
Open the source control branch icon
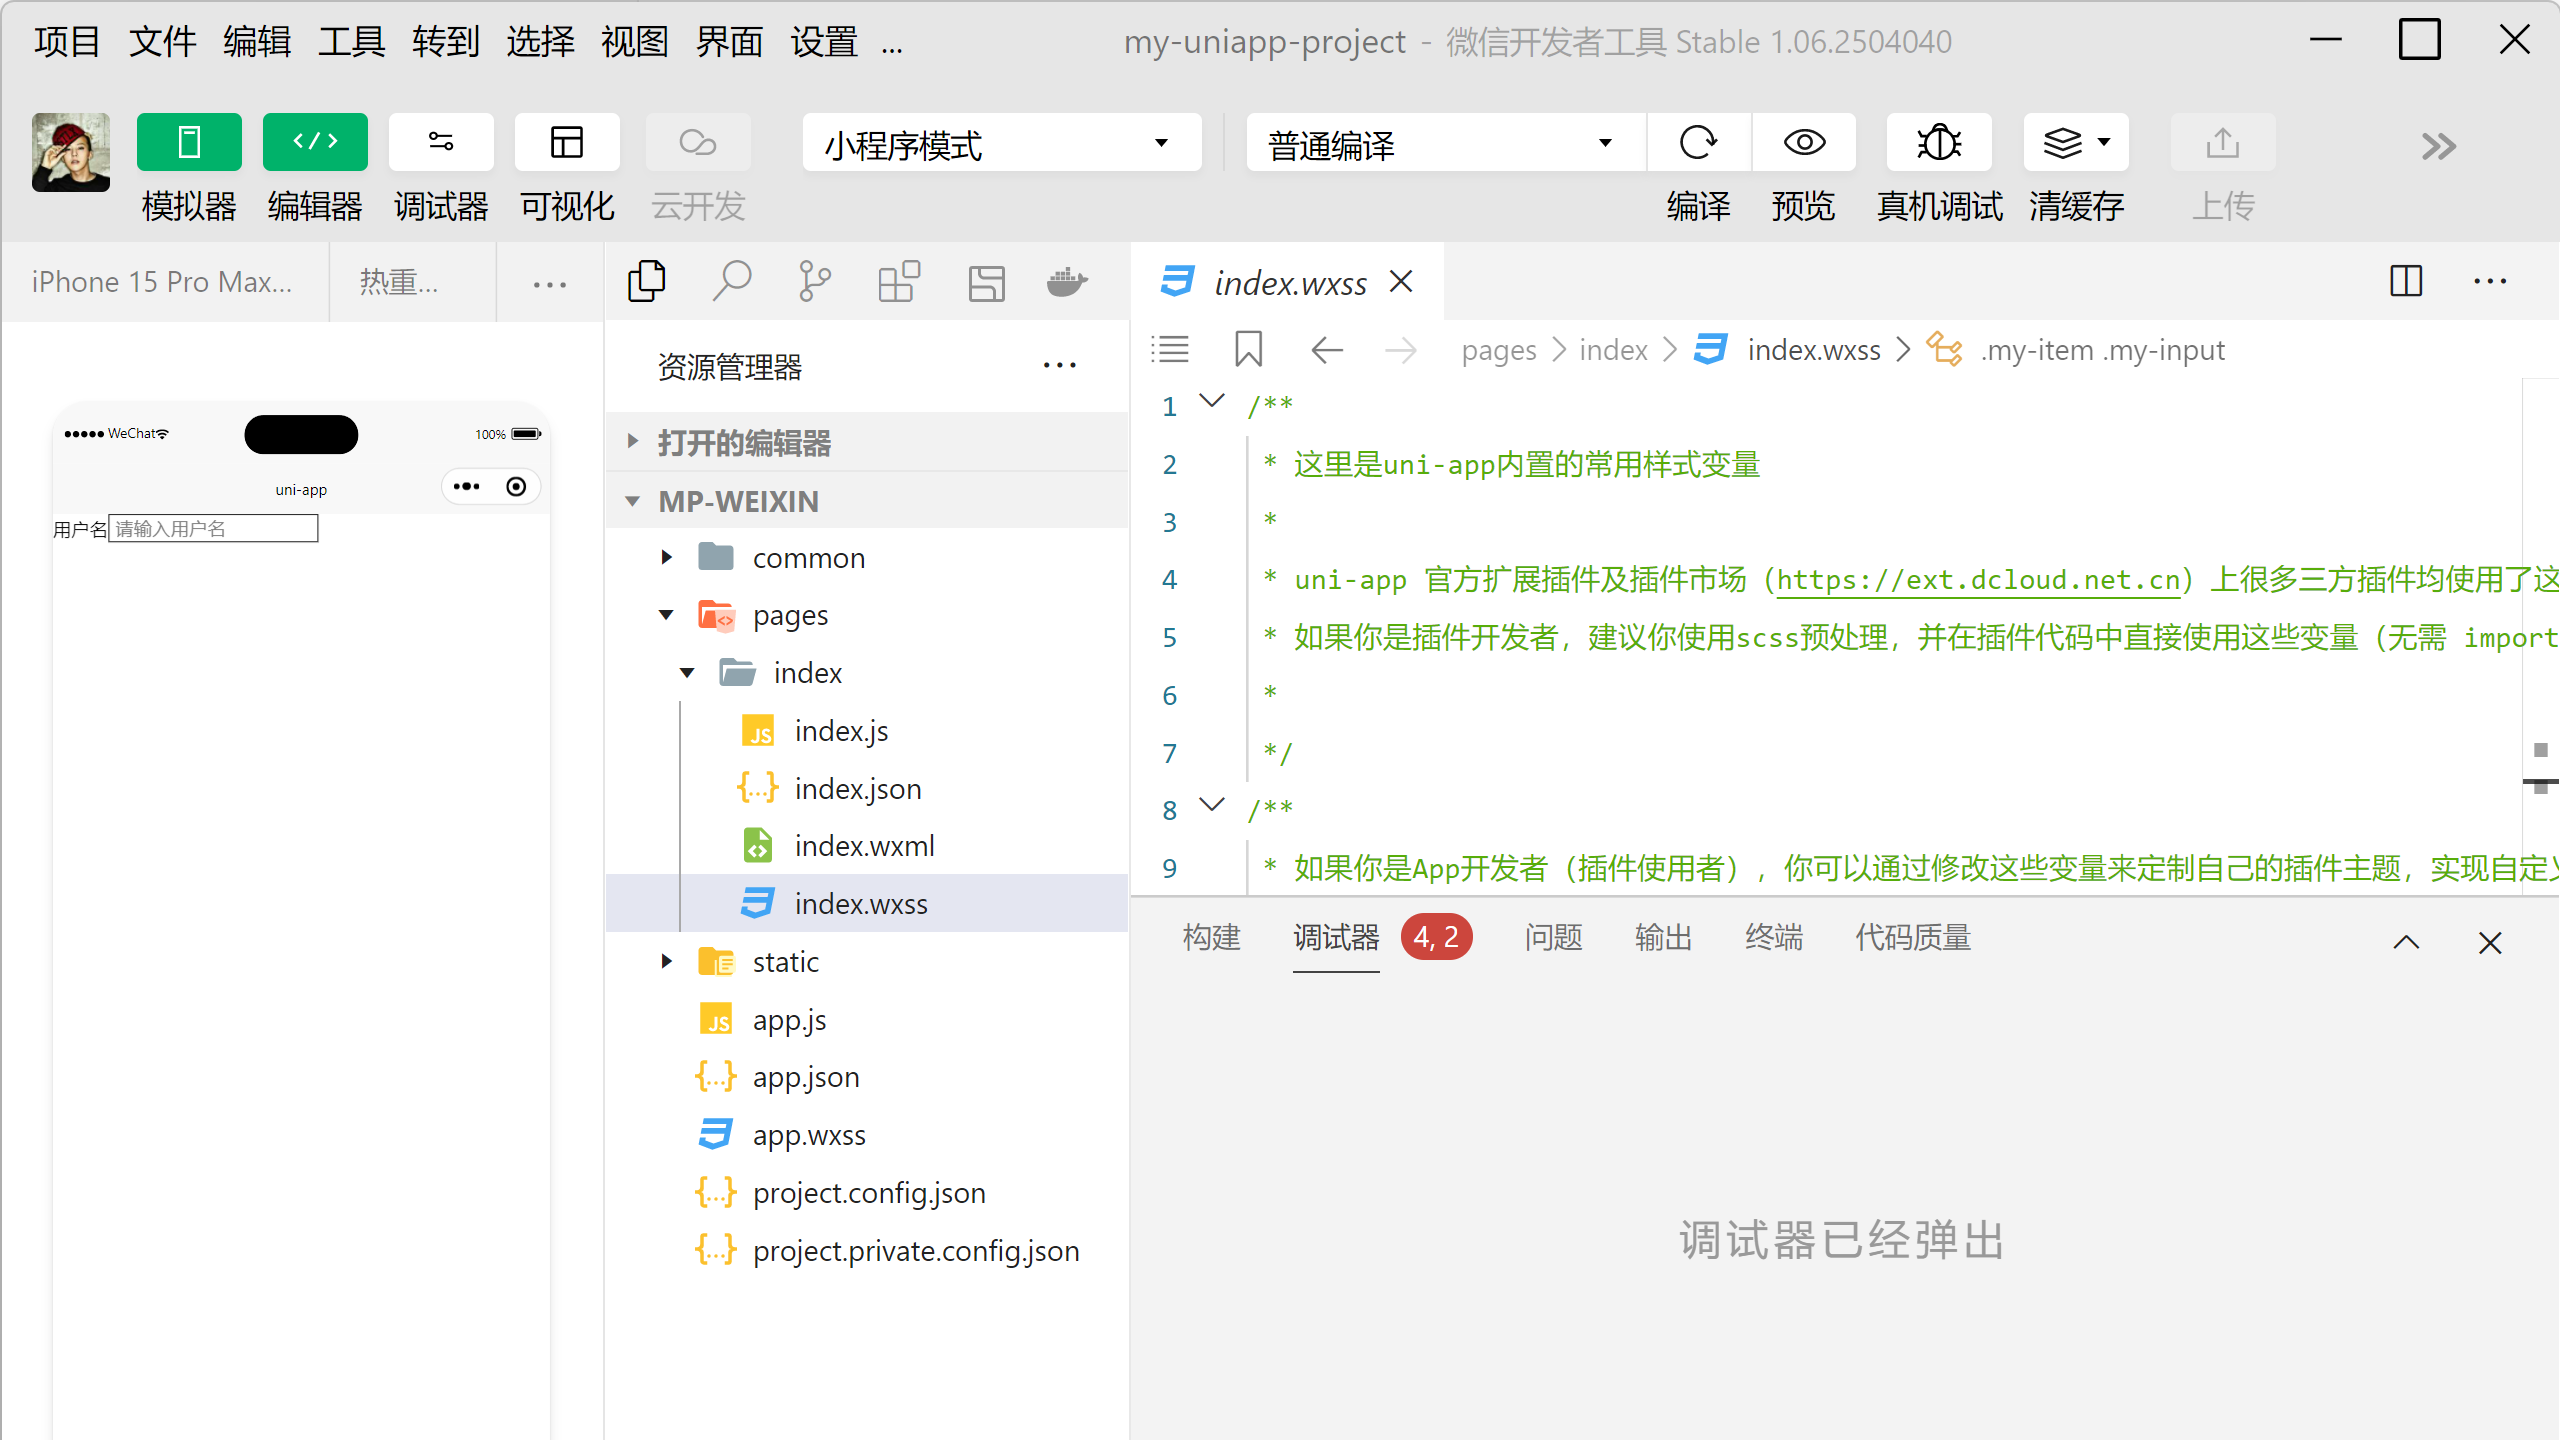(815, 282)
